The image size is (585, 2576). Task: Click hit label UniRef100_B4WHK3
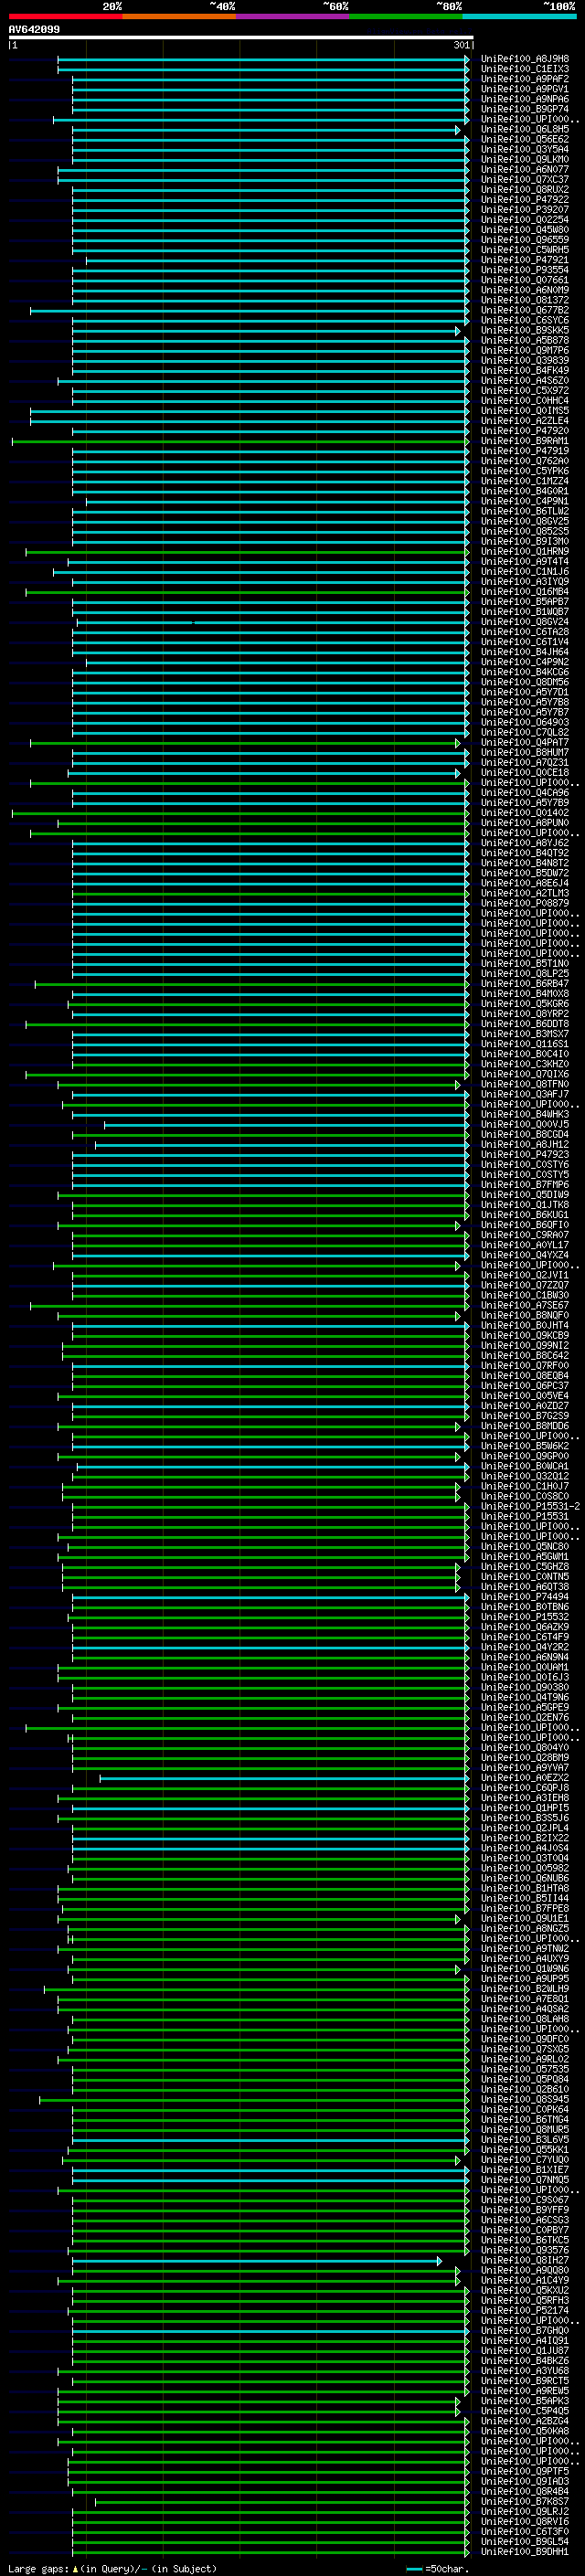tap(525, 1114)
